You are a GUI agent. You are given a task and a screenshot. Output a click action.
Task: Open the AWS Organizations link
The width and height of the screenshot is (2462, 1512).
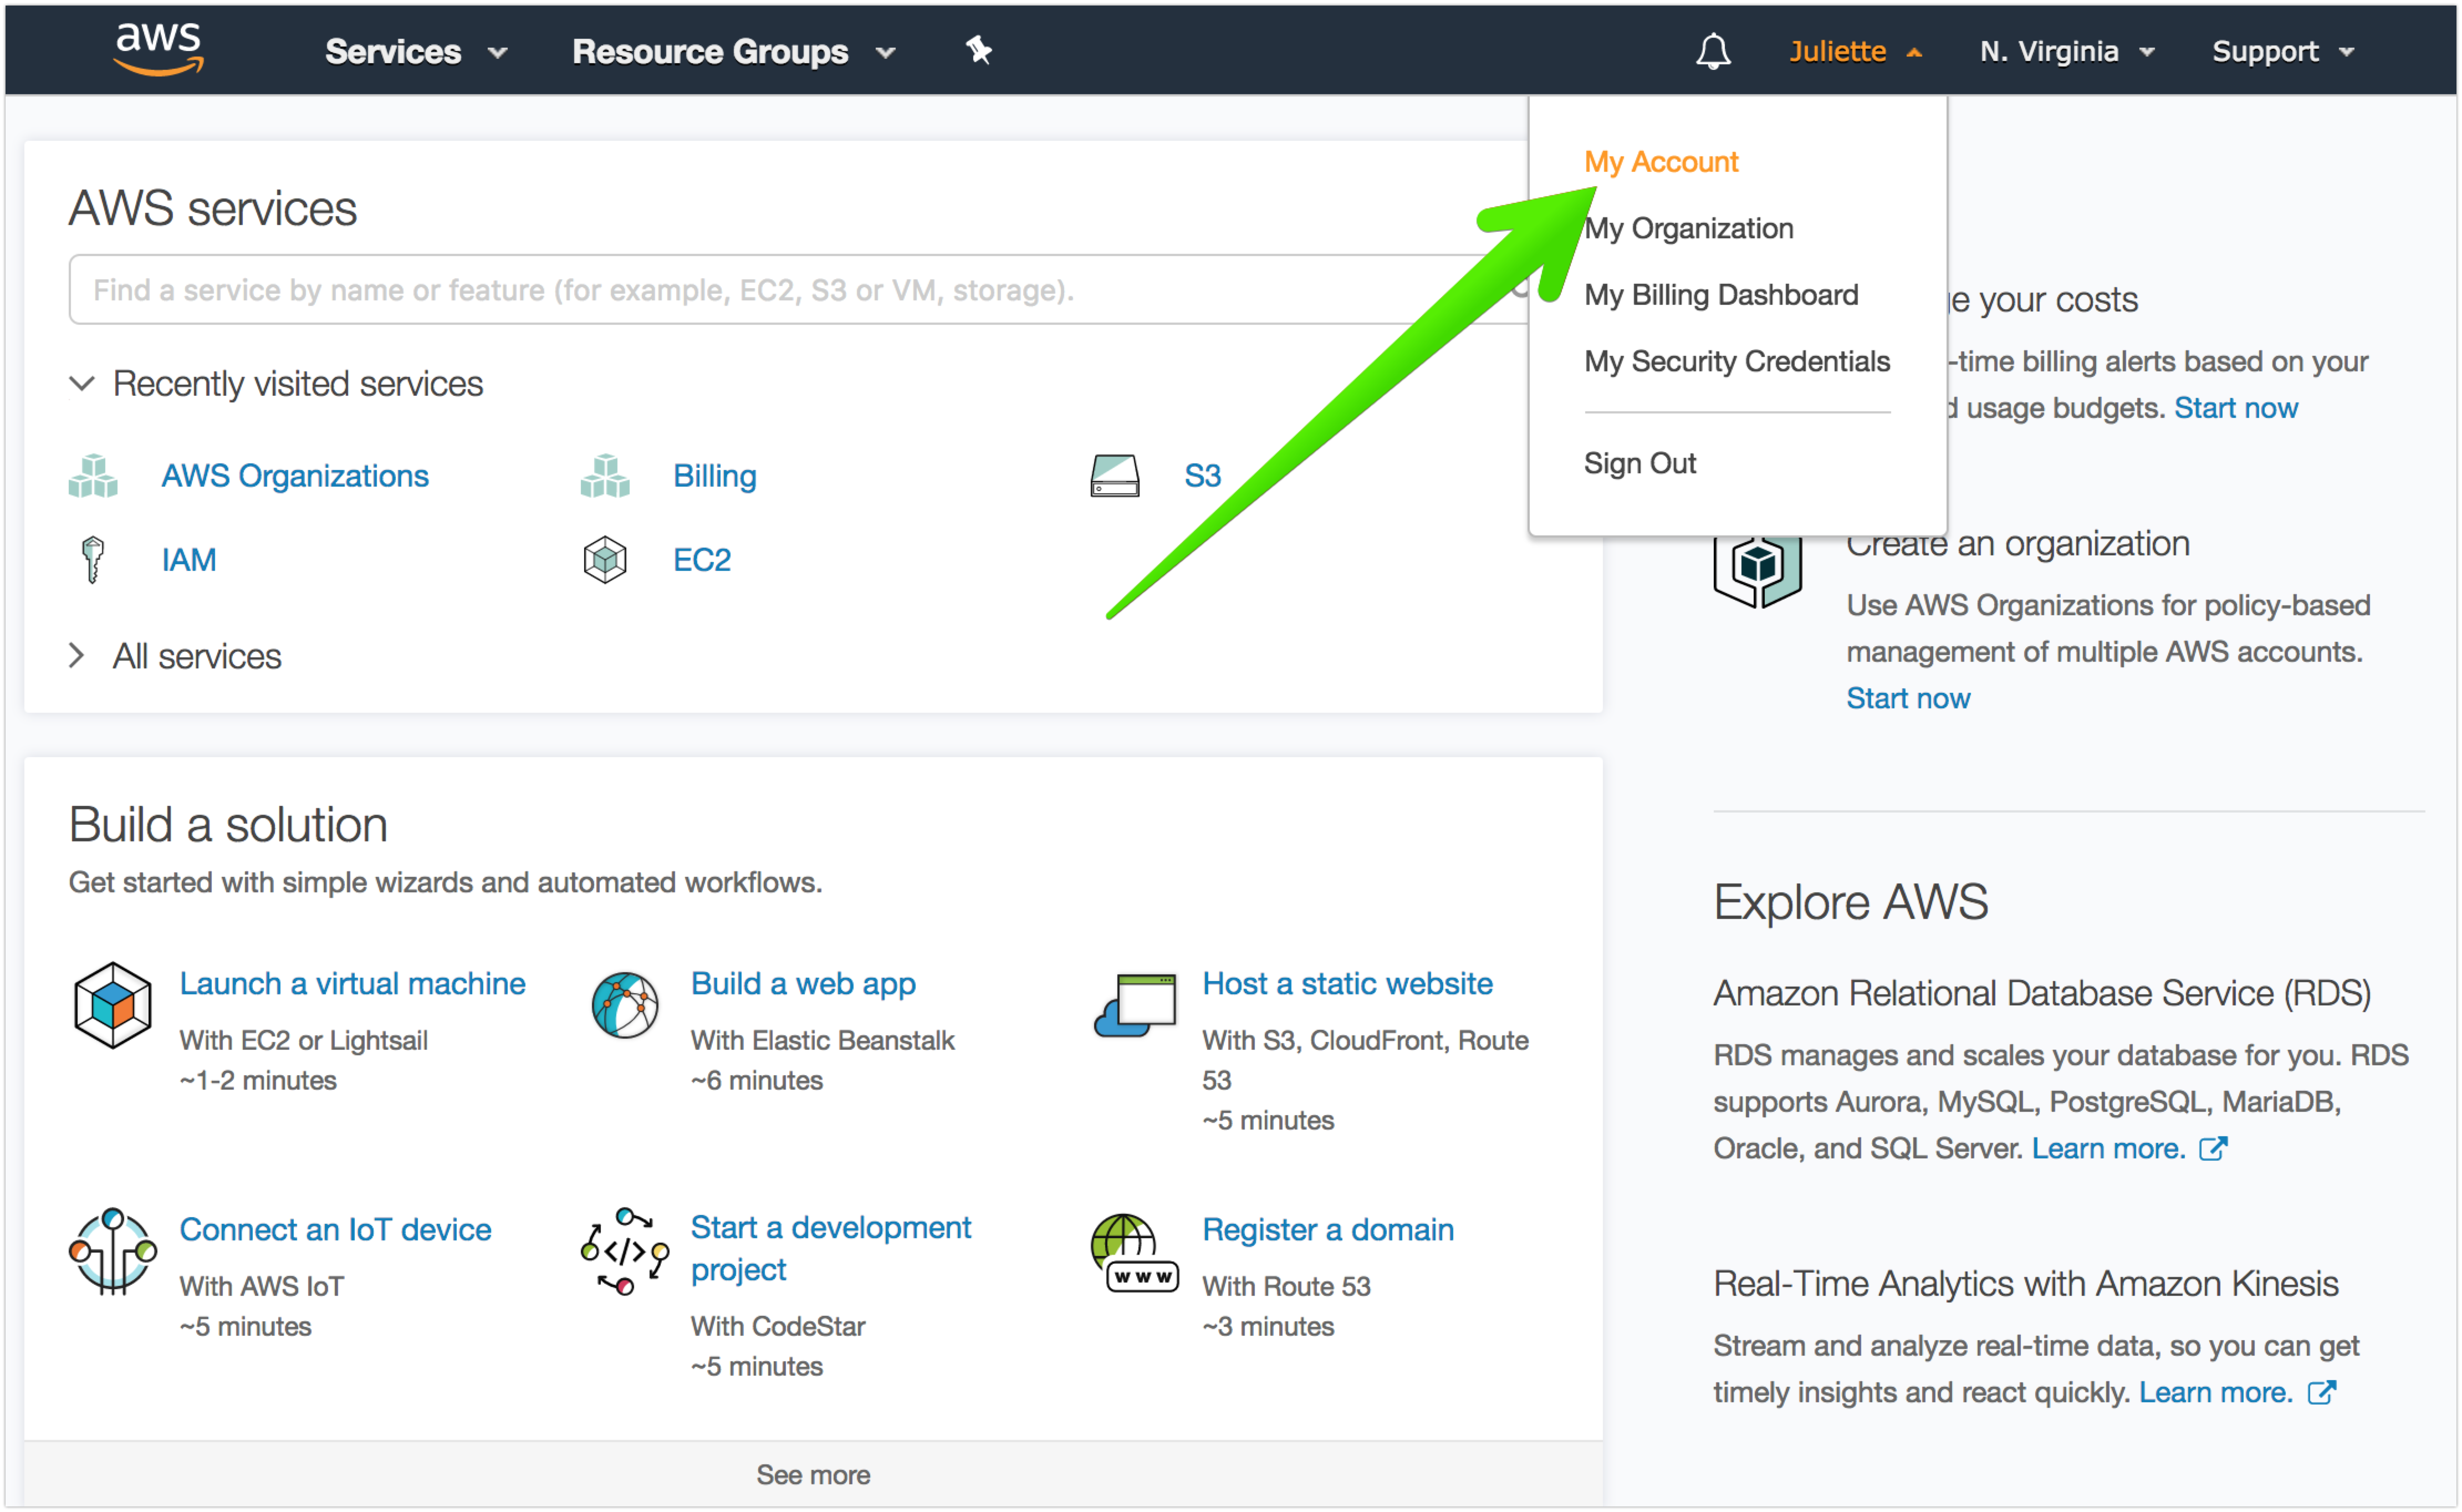coord(295,476)
